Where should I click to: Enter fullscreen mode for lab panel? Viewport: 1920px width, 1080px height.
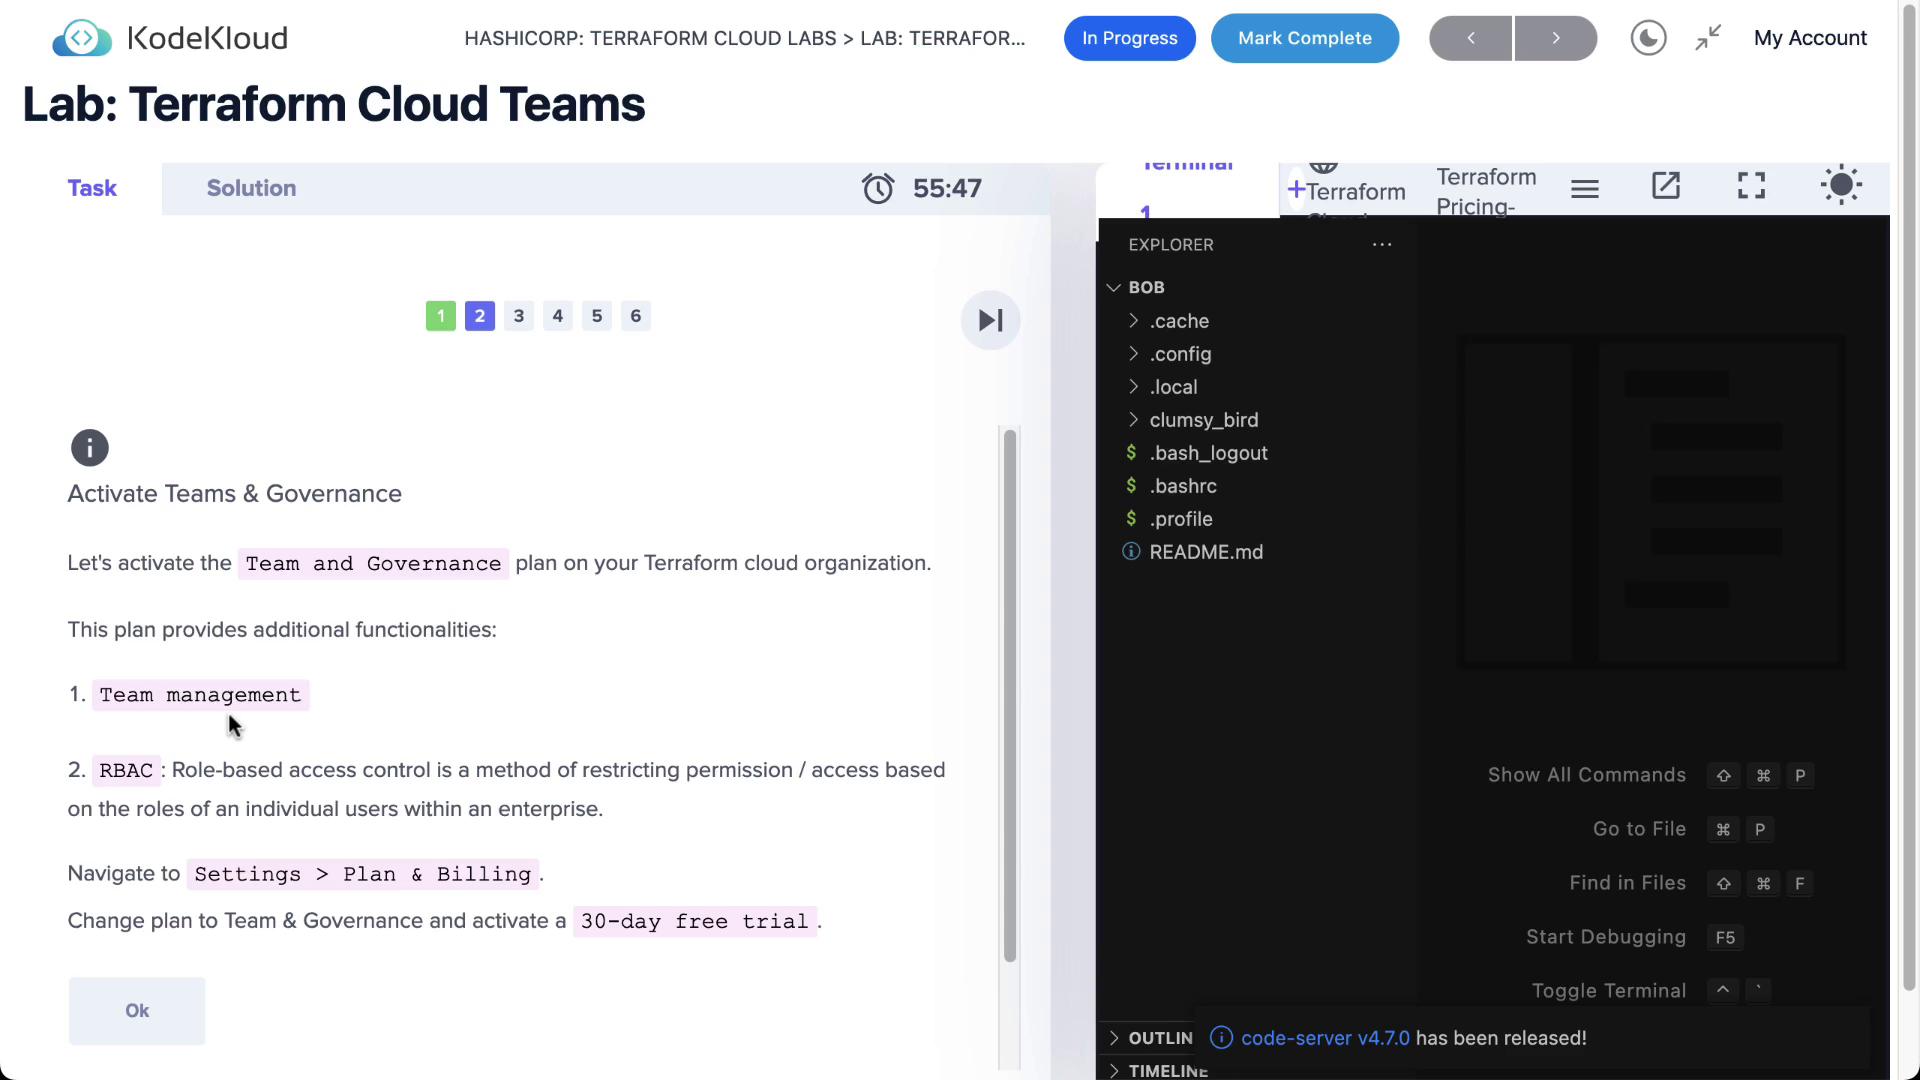point(1751,186)
